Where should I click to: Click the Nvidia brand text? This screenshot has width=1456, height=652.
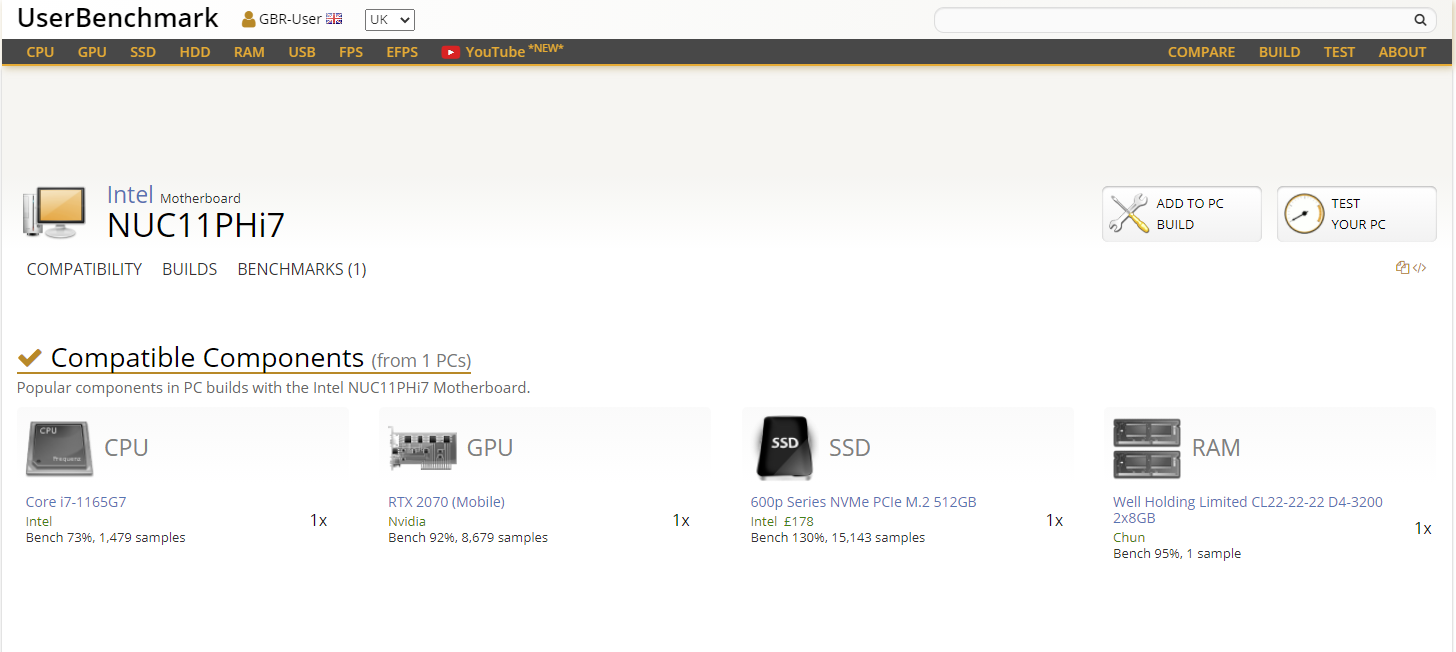(x=406, y=521)
